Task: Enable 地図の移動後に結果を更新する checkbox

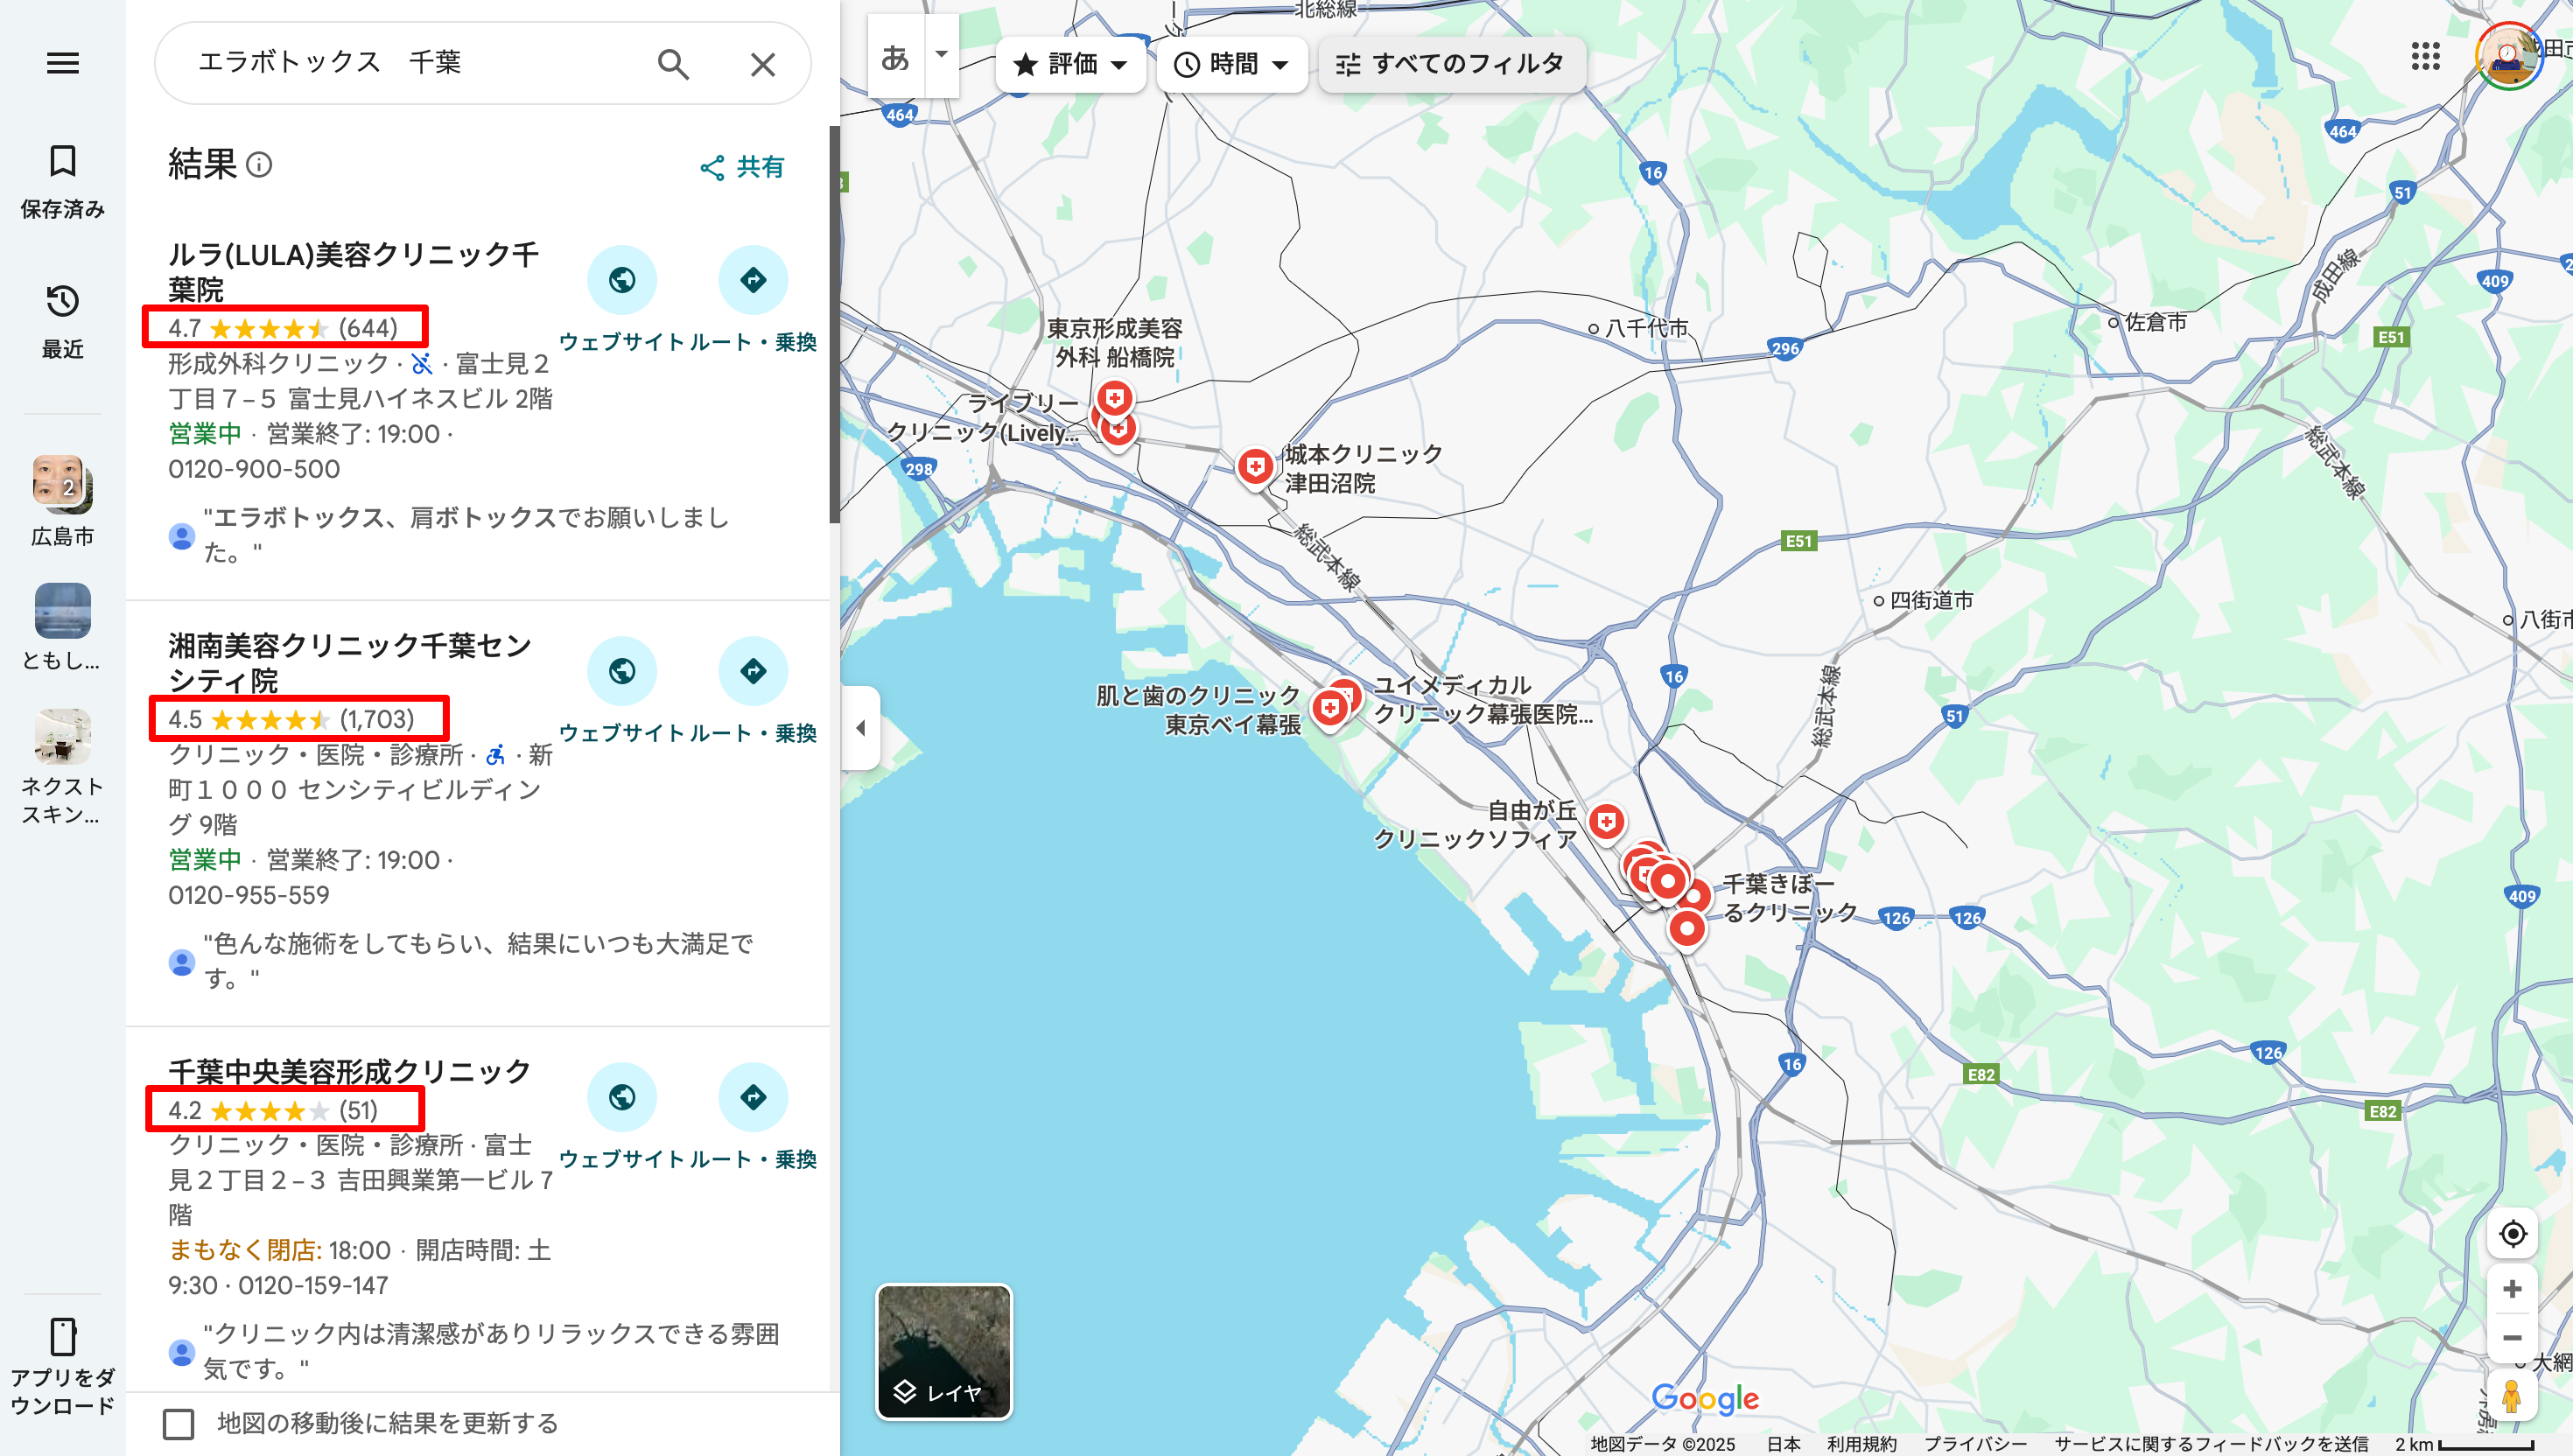Action: coord(178,1423)
